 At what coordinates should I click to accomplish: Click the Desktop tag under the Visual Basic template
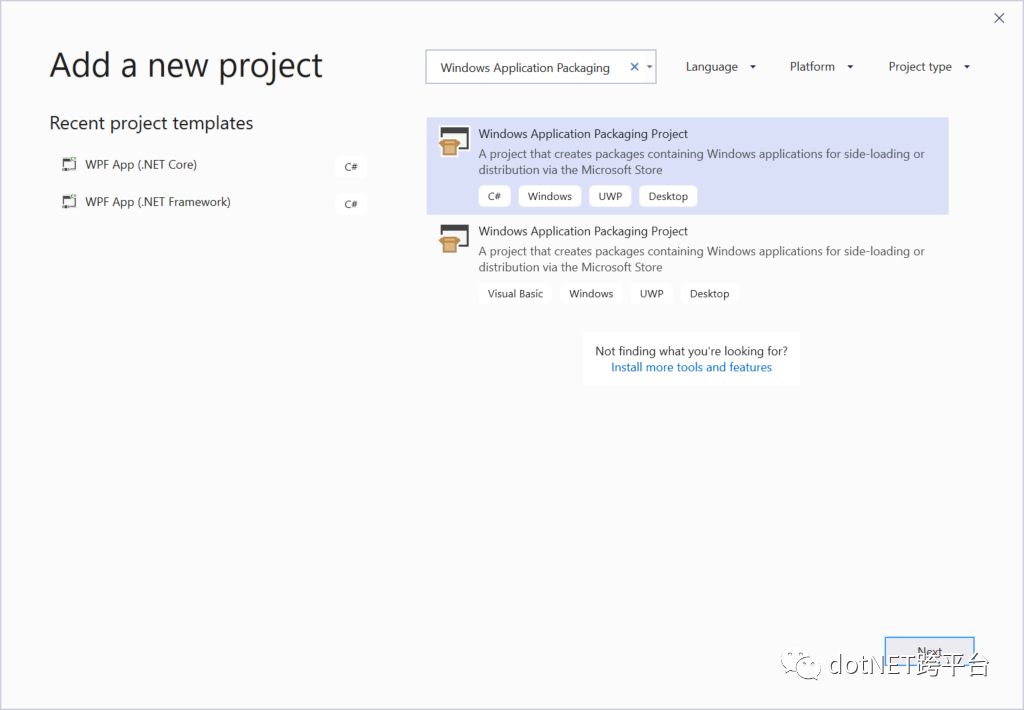(709, 293)
